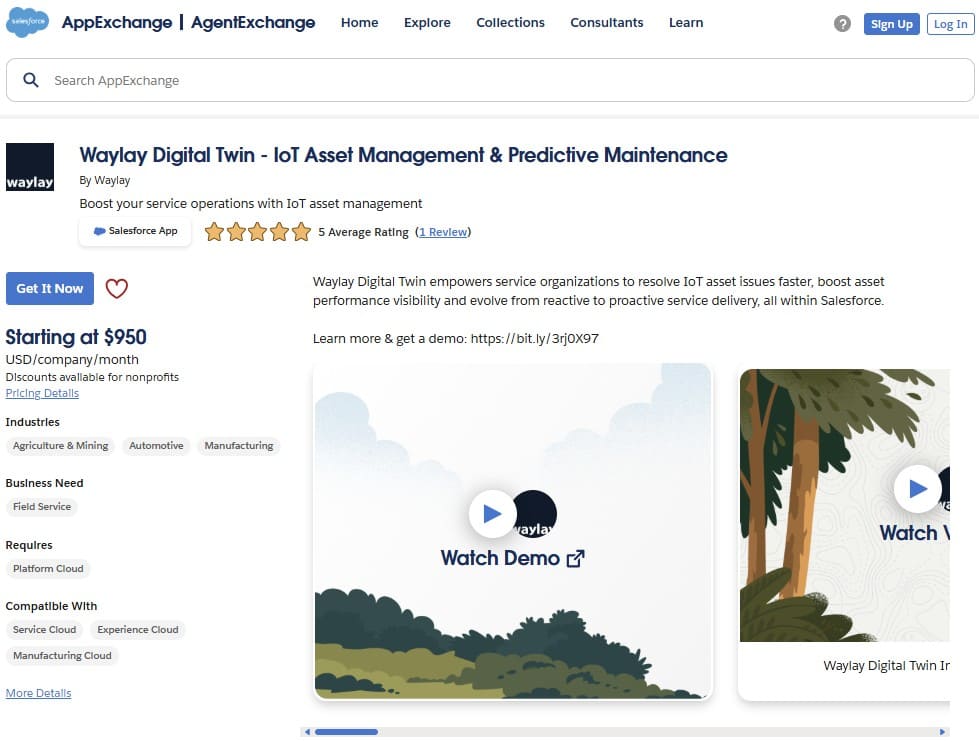Click the search magnifier icon
This screenshot has width=979, height=742.
[x=31, y=80]
